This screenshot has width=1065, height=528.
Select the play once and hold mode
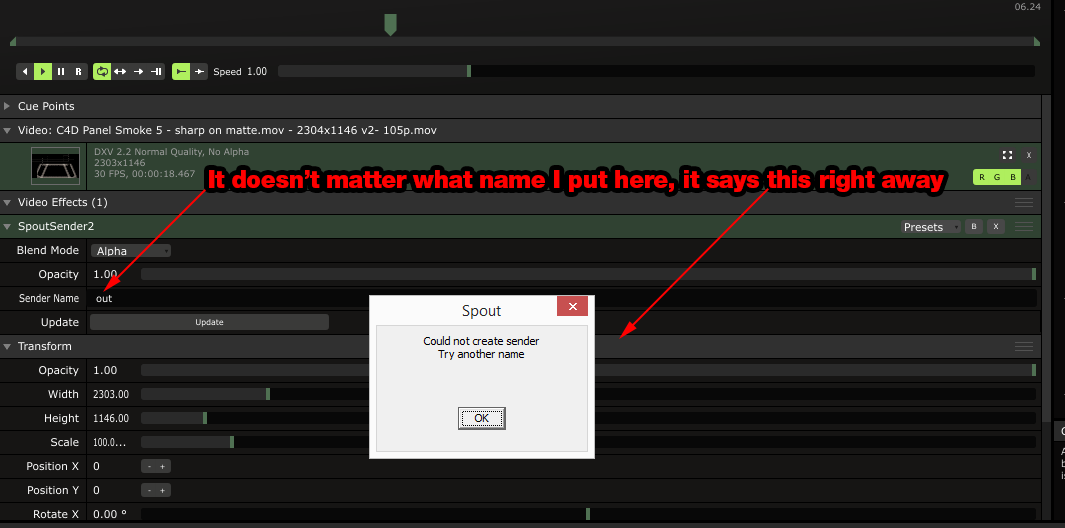(156, 72)
